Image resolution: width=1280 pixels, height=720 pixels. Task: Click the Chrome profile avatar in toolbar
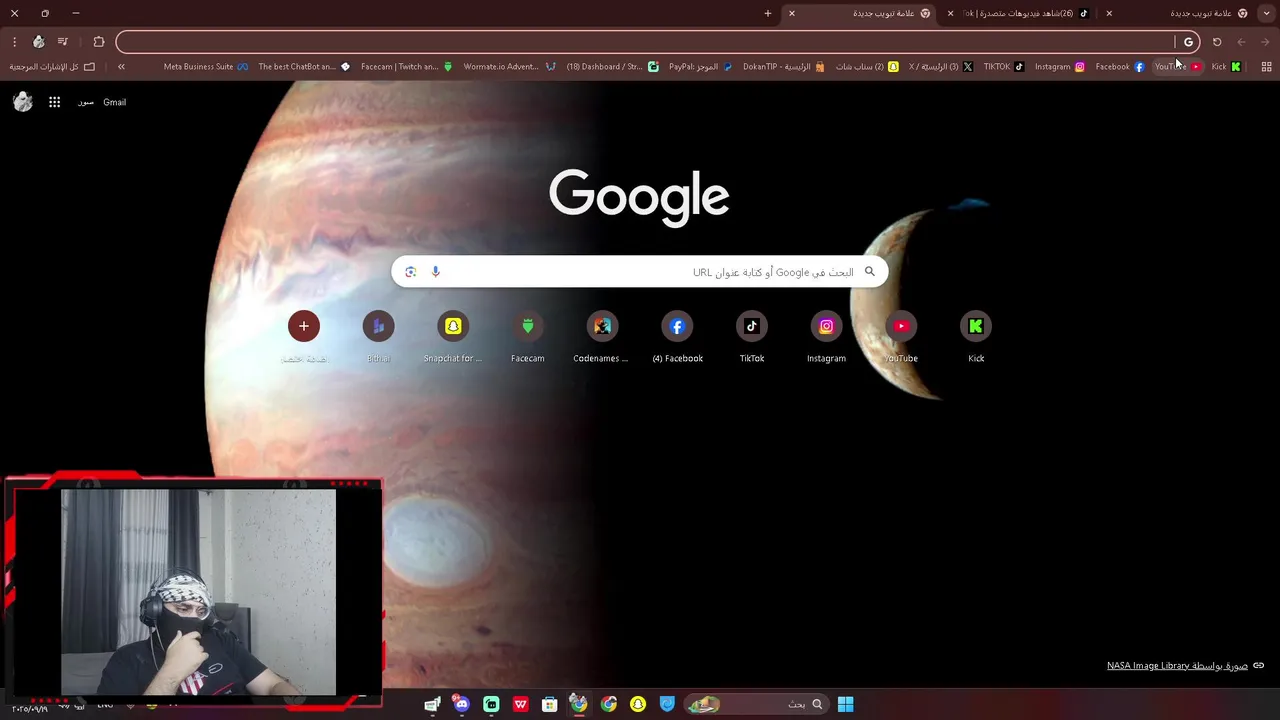pos(38,42)
